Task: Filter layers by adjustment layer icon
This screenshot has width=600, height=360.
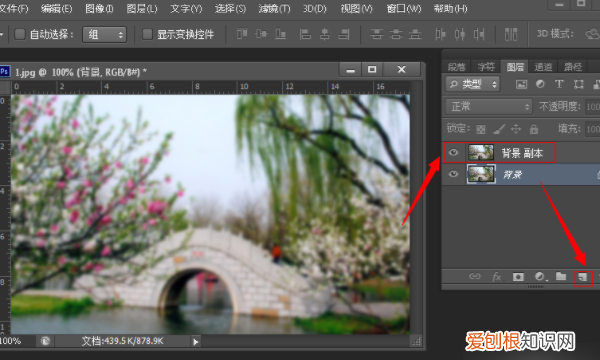Action: pos(540,84)
